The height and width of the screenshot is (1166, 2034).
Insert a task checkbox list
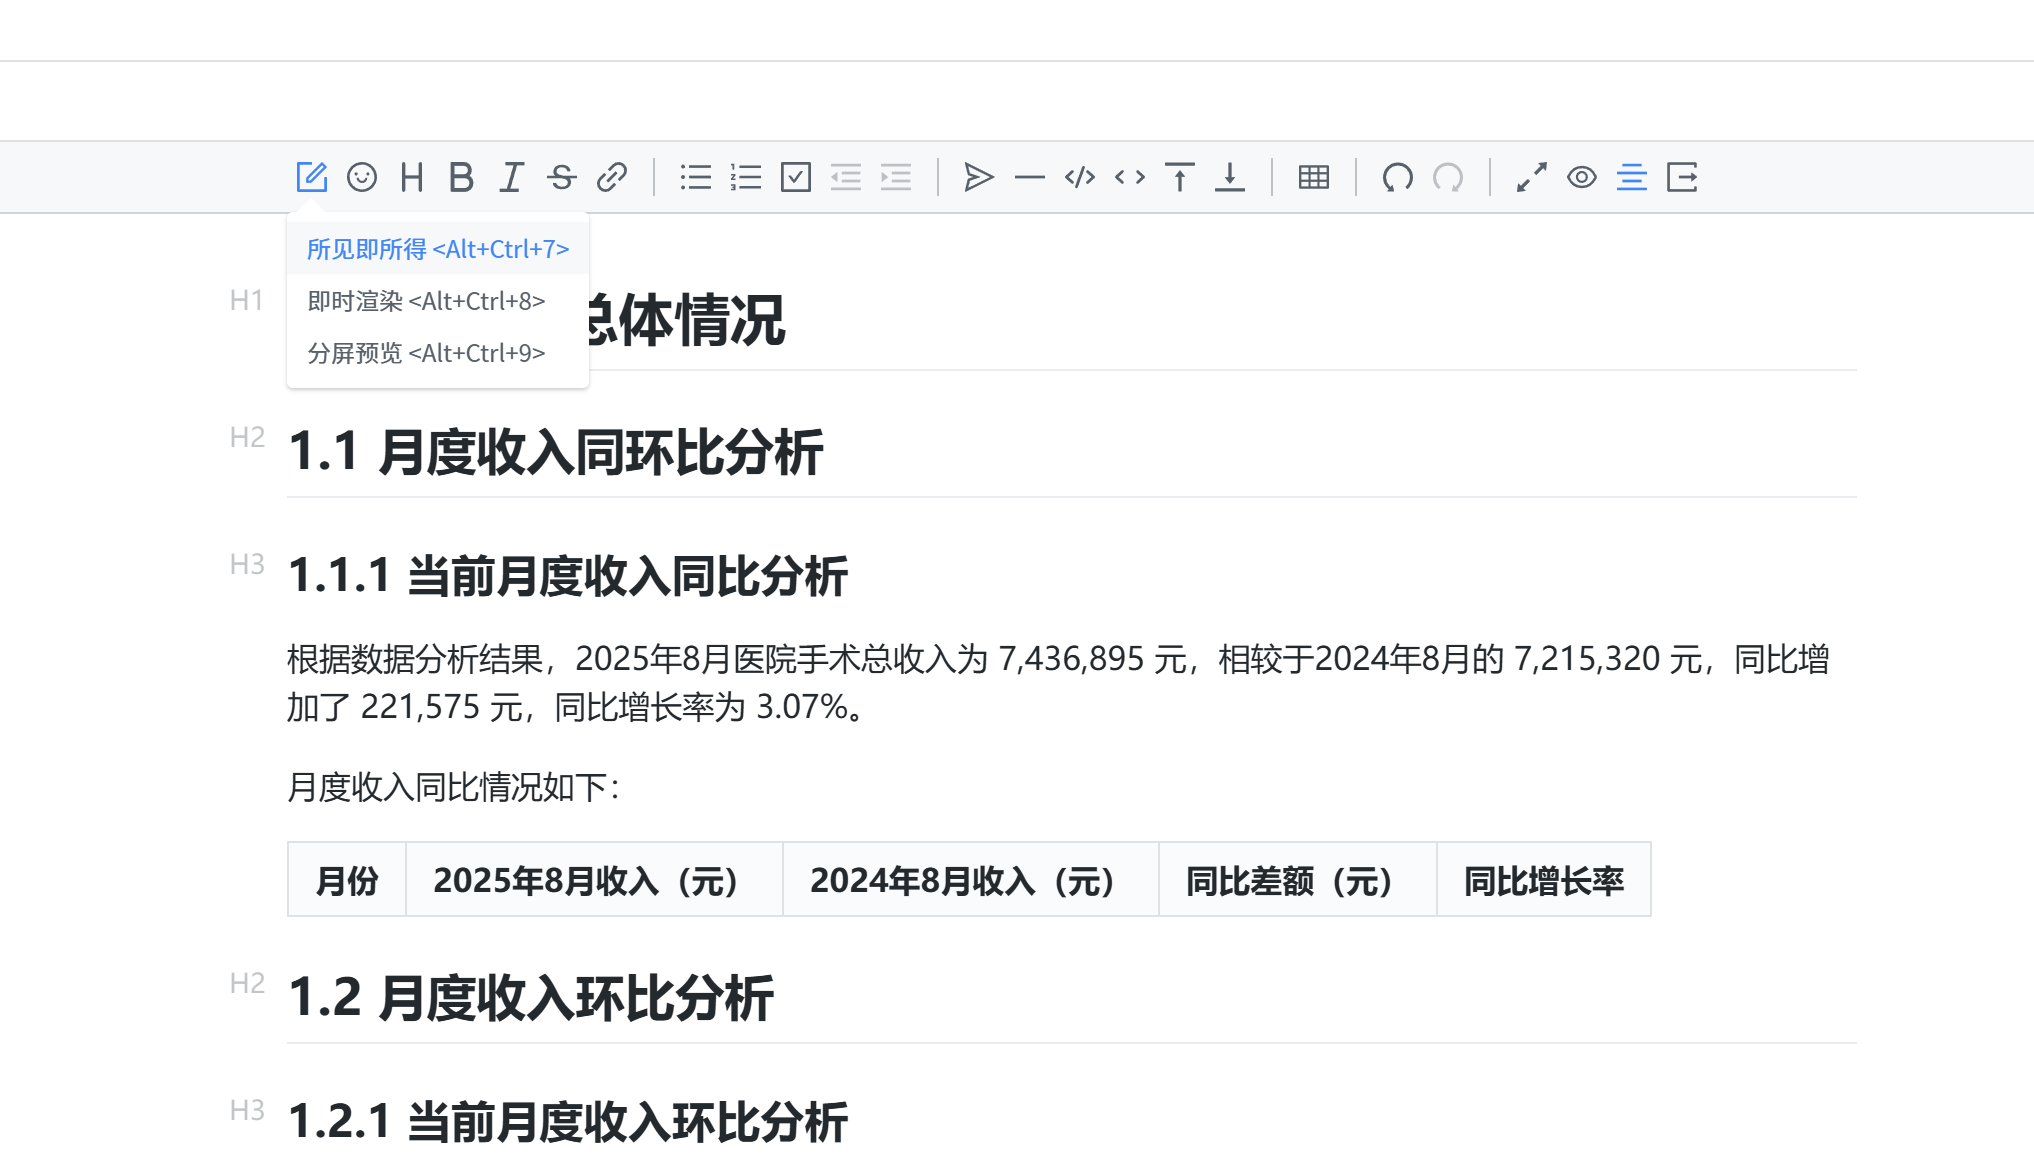[x=795, y=177]
